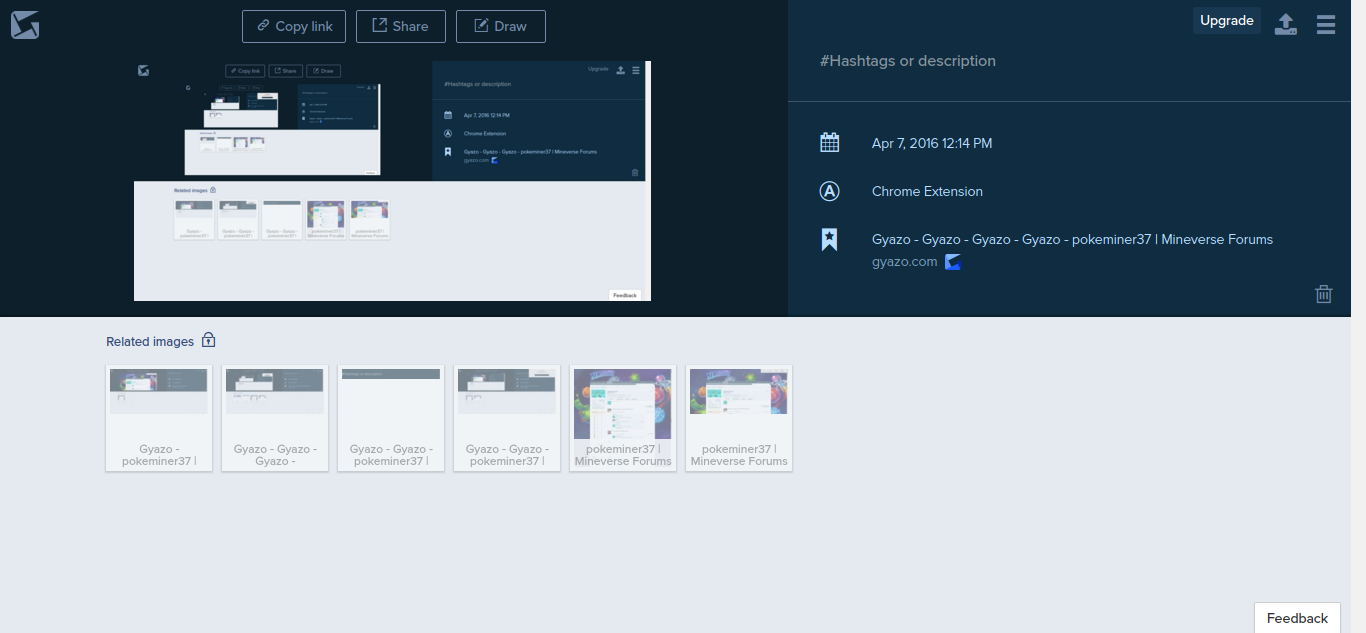Click the Draw button
Viewport: 1366px width, 633px height.
[501, 26]
